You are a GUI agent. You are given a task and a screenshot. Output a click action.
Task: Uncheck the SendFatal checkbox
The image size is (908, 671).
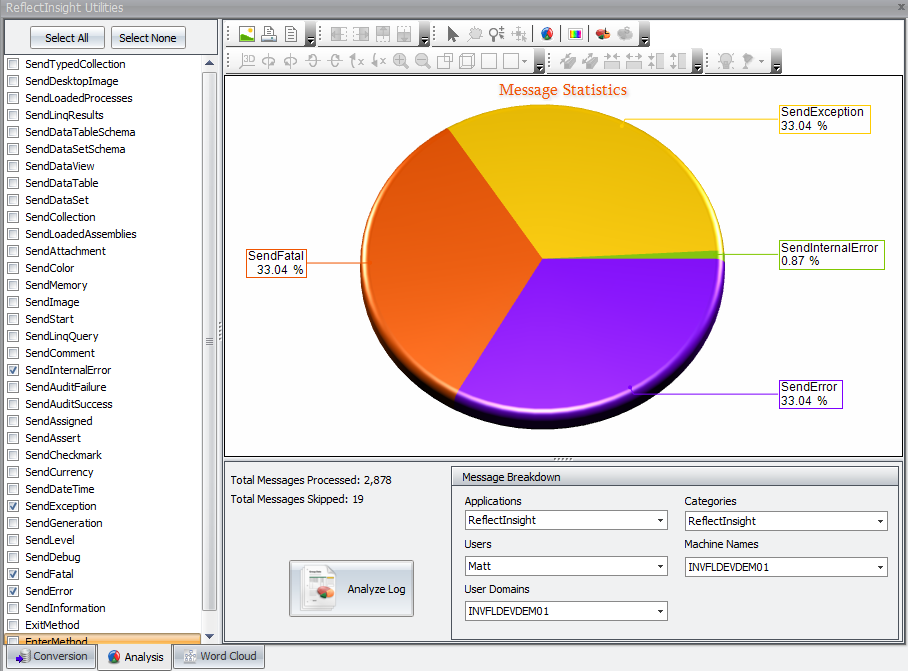[13, 574]
